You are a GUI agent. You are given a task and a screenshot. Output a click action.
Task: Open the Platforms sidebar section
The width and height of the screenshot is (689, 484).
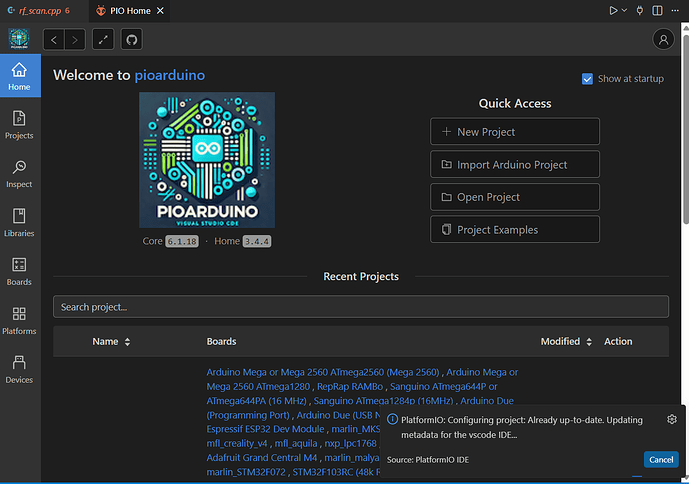click(x=19, y=320)
